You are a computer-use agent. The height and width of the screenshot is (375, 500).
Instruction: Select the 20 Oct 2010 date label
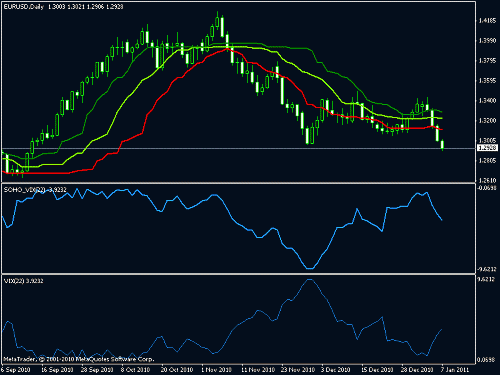tap(177, 370)
